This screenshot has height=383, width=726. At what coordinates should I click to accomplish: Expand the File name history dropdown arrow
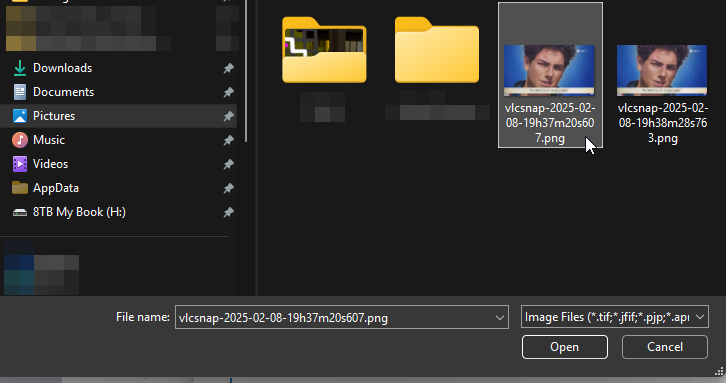click(500, 318)
